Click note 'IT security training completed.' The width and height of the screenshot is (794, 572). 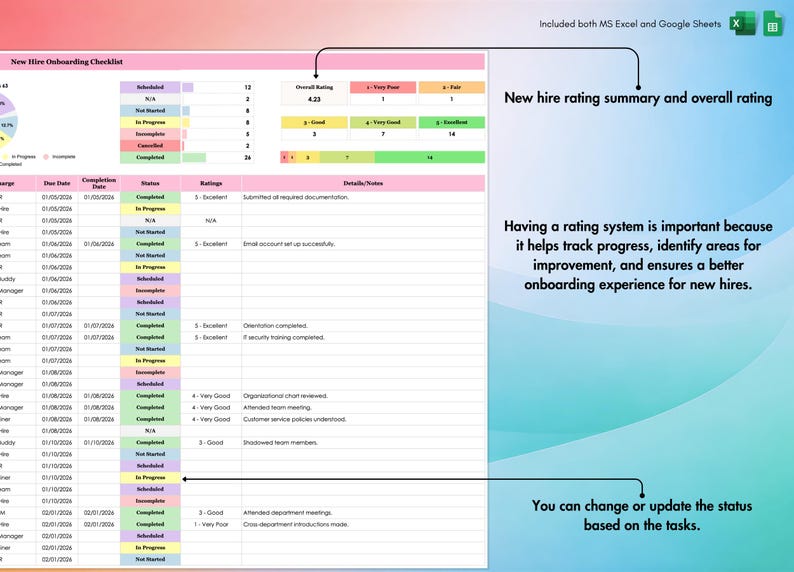point(284,338)
